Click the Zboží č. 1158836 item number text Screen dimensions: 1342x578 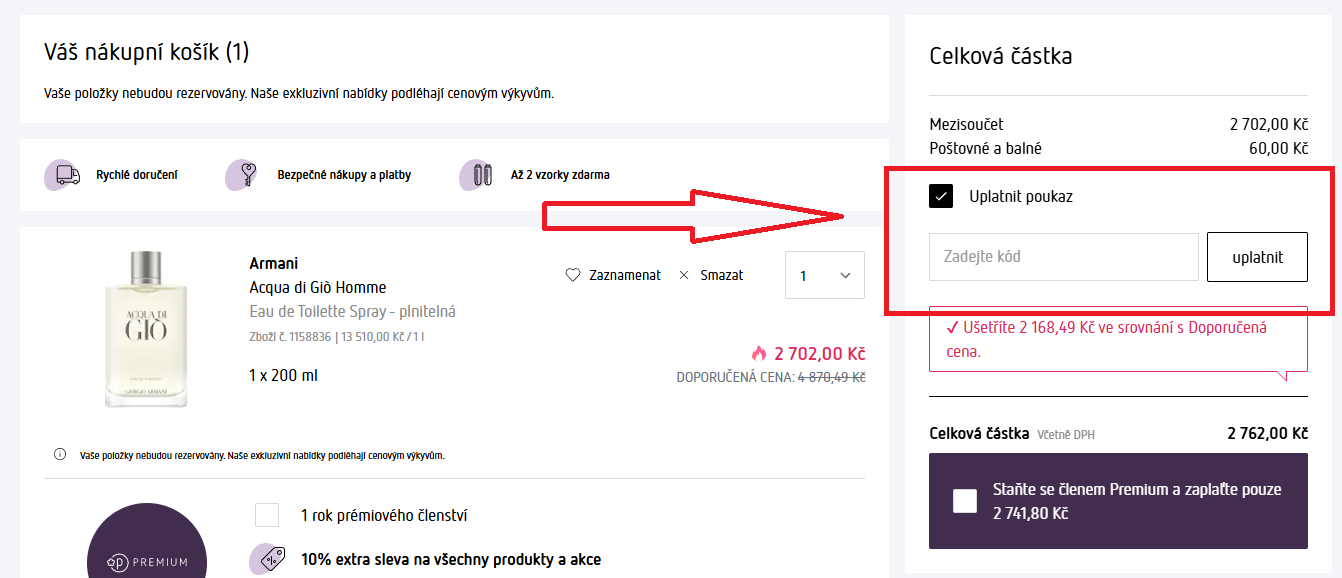(x=290, y=337)
